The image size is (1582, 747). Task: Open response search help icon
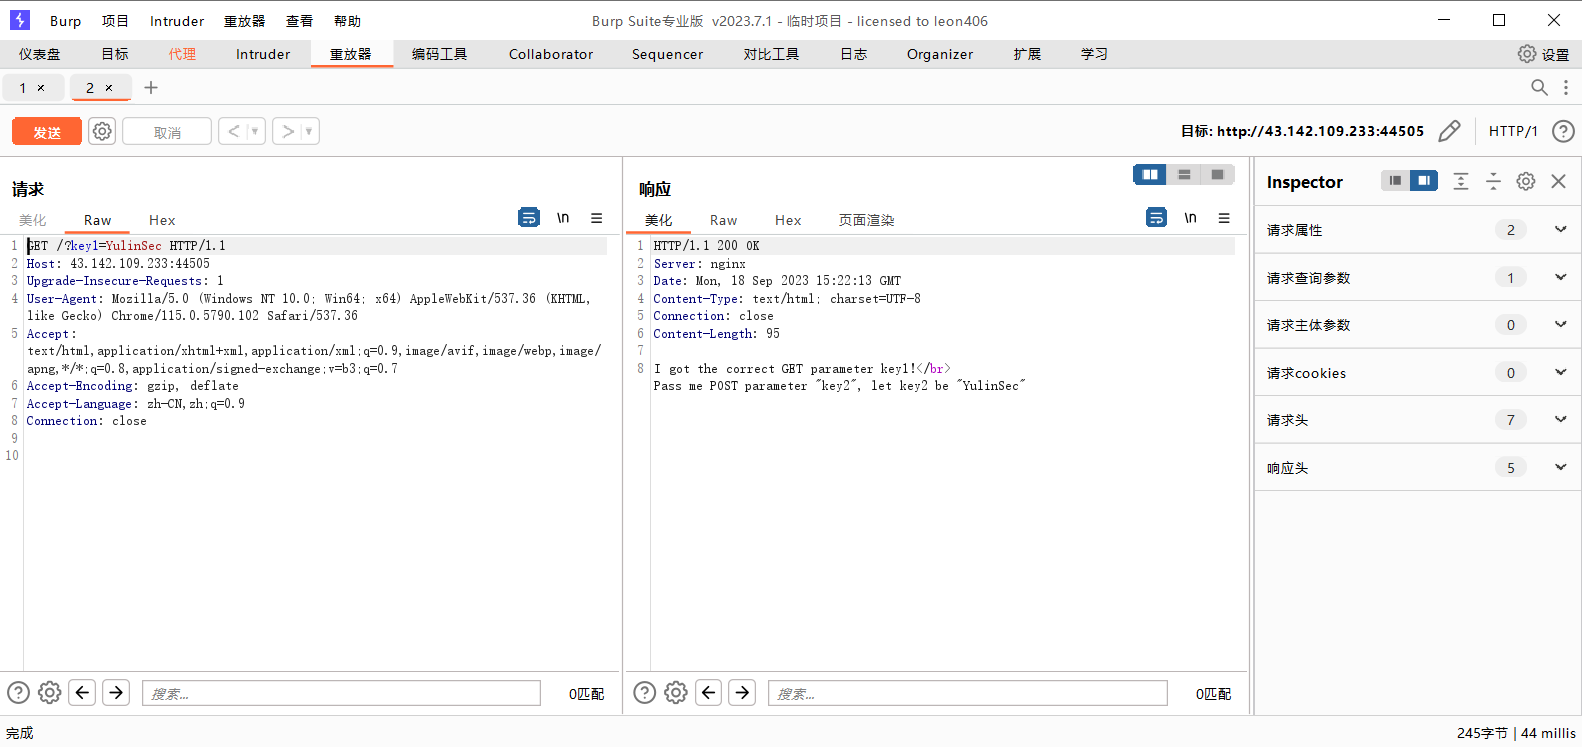pyautogui.click(x=645, y=692)
